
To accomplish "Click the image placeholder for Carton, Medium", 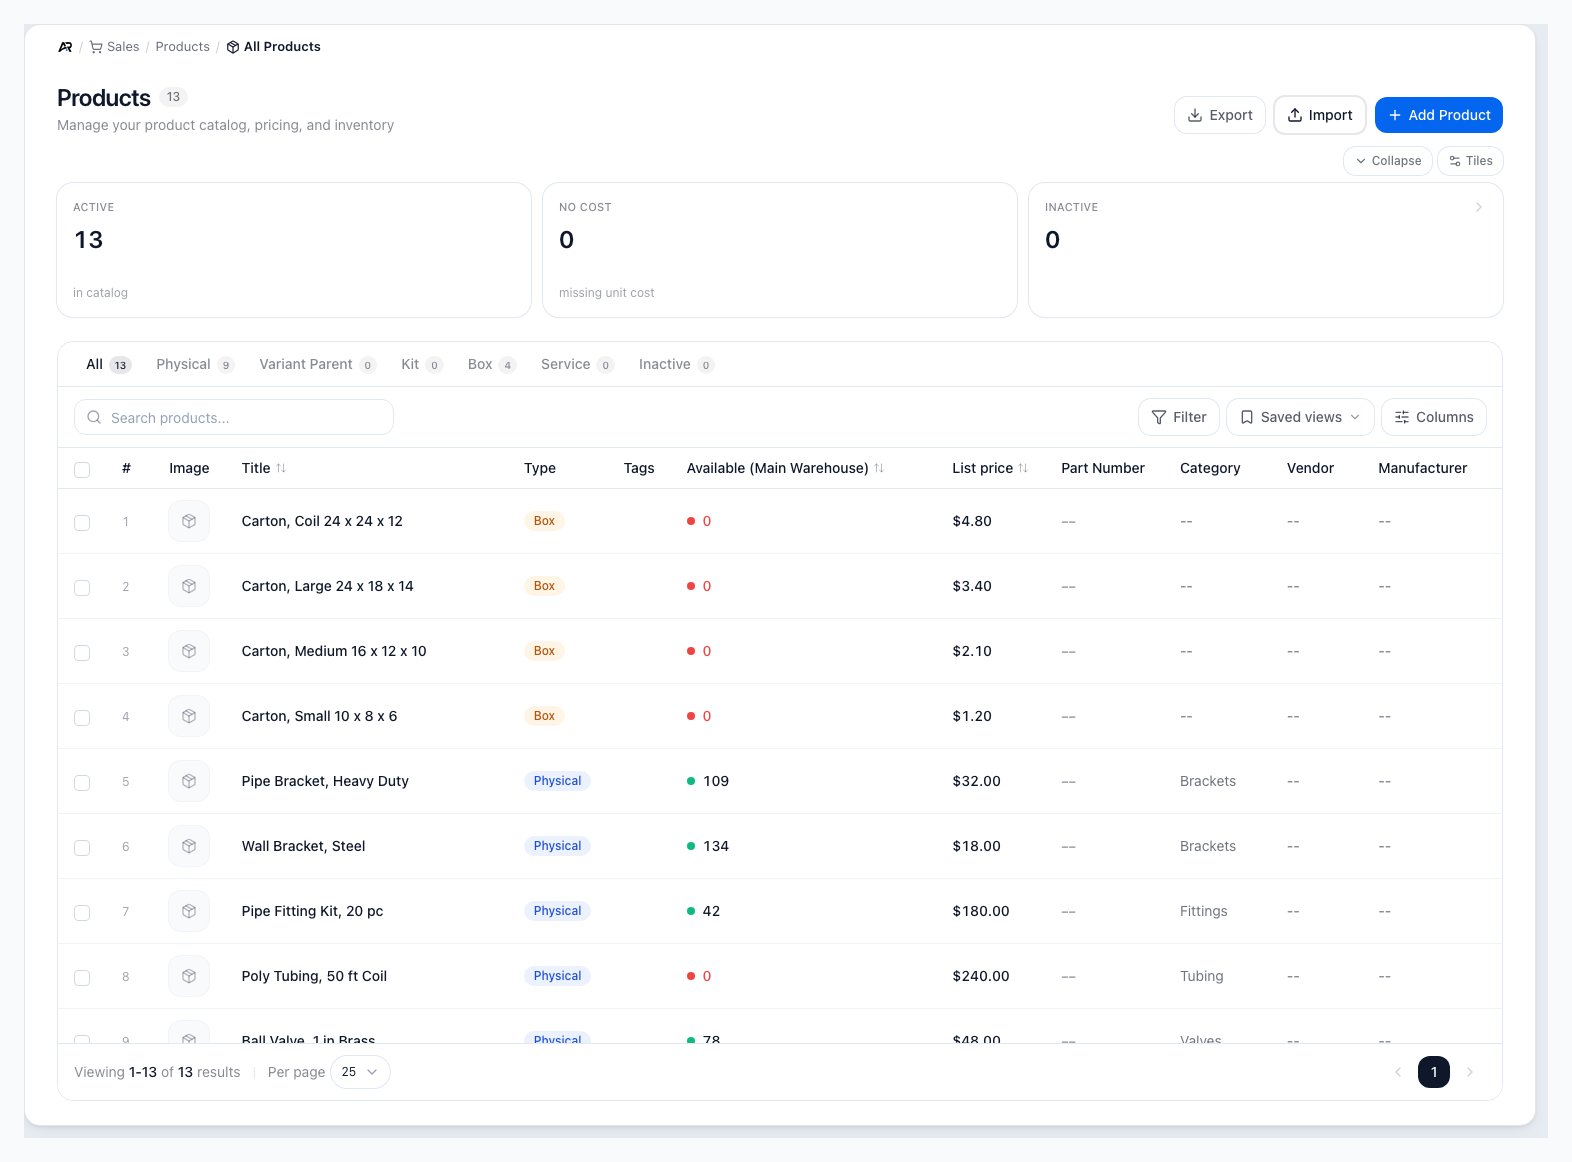I will tap(189, 651).
